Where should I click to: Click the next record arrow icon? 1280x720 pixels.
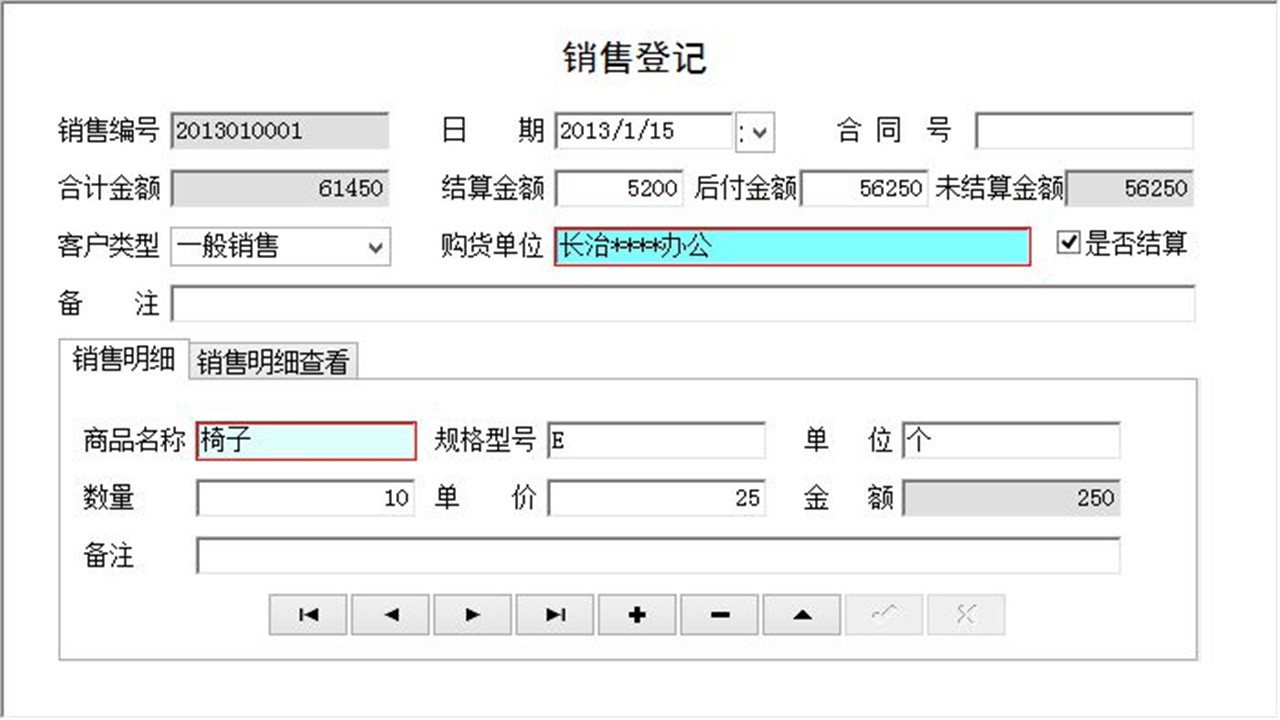(472, 615)
